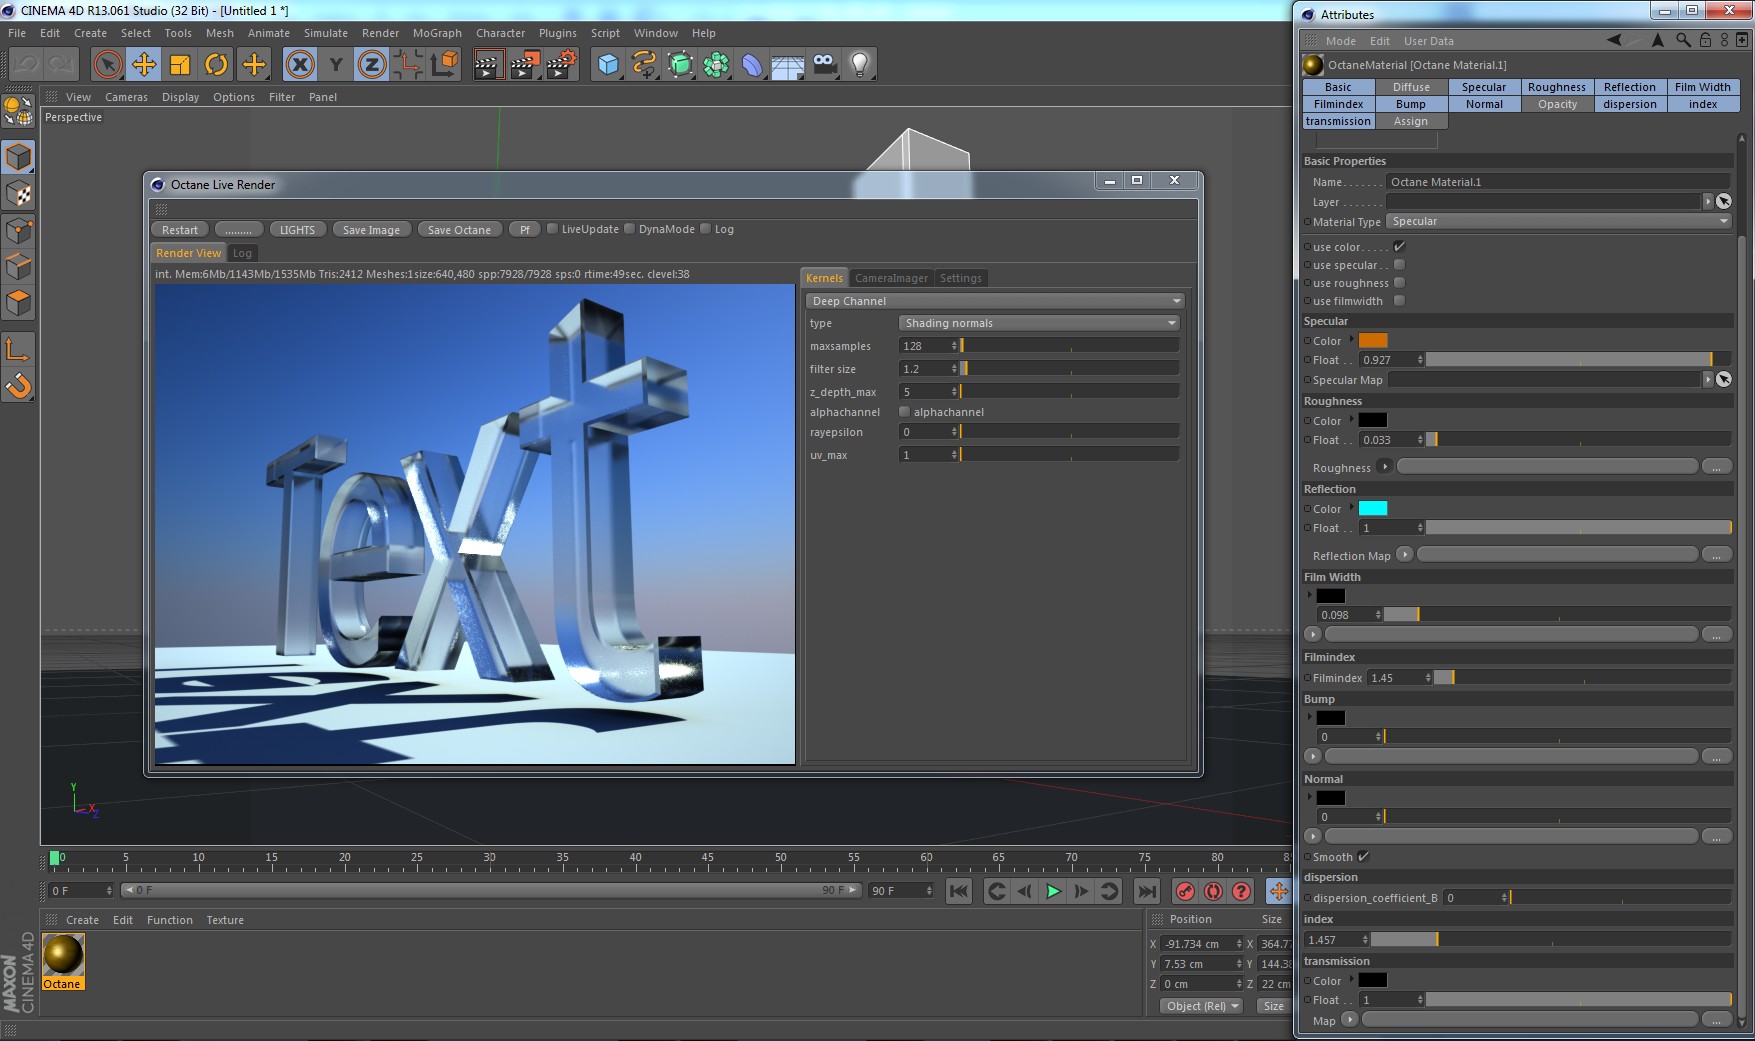This screenshot has width=1755, height=1041.
Task: Click the Save Image button
Action: [371, 230]
